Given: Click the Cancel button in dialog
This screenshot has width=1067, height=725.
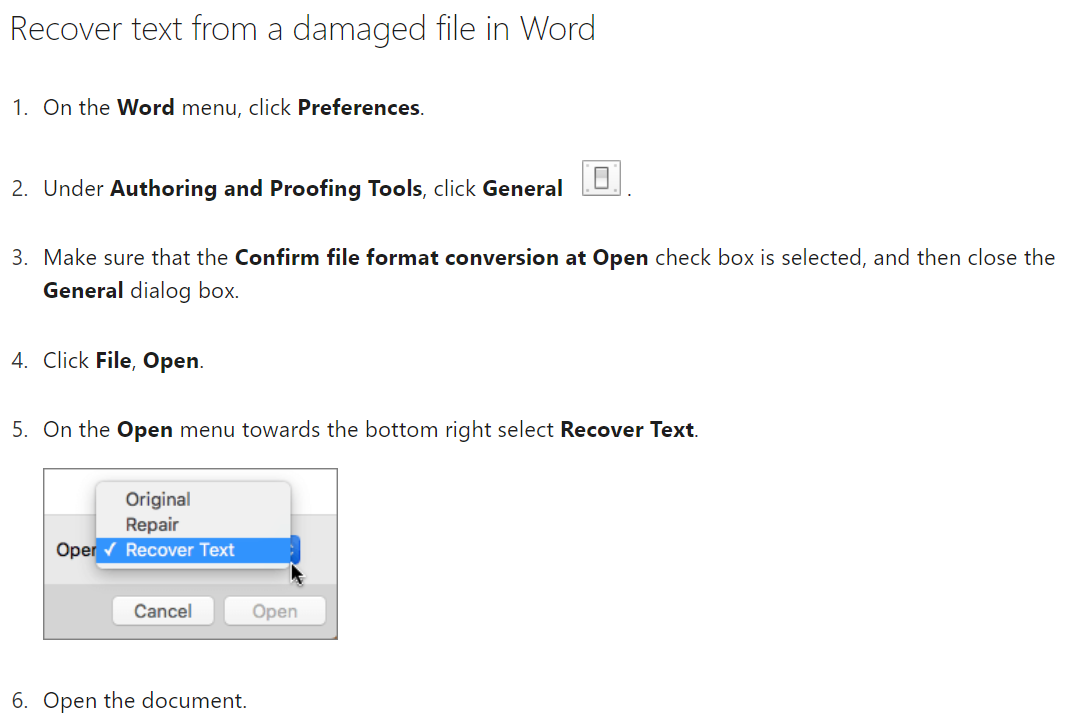Looking at the screenshot, I should point(163,611).
